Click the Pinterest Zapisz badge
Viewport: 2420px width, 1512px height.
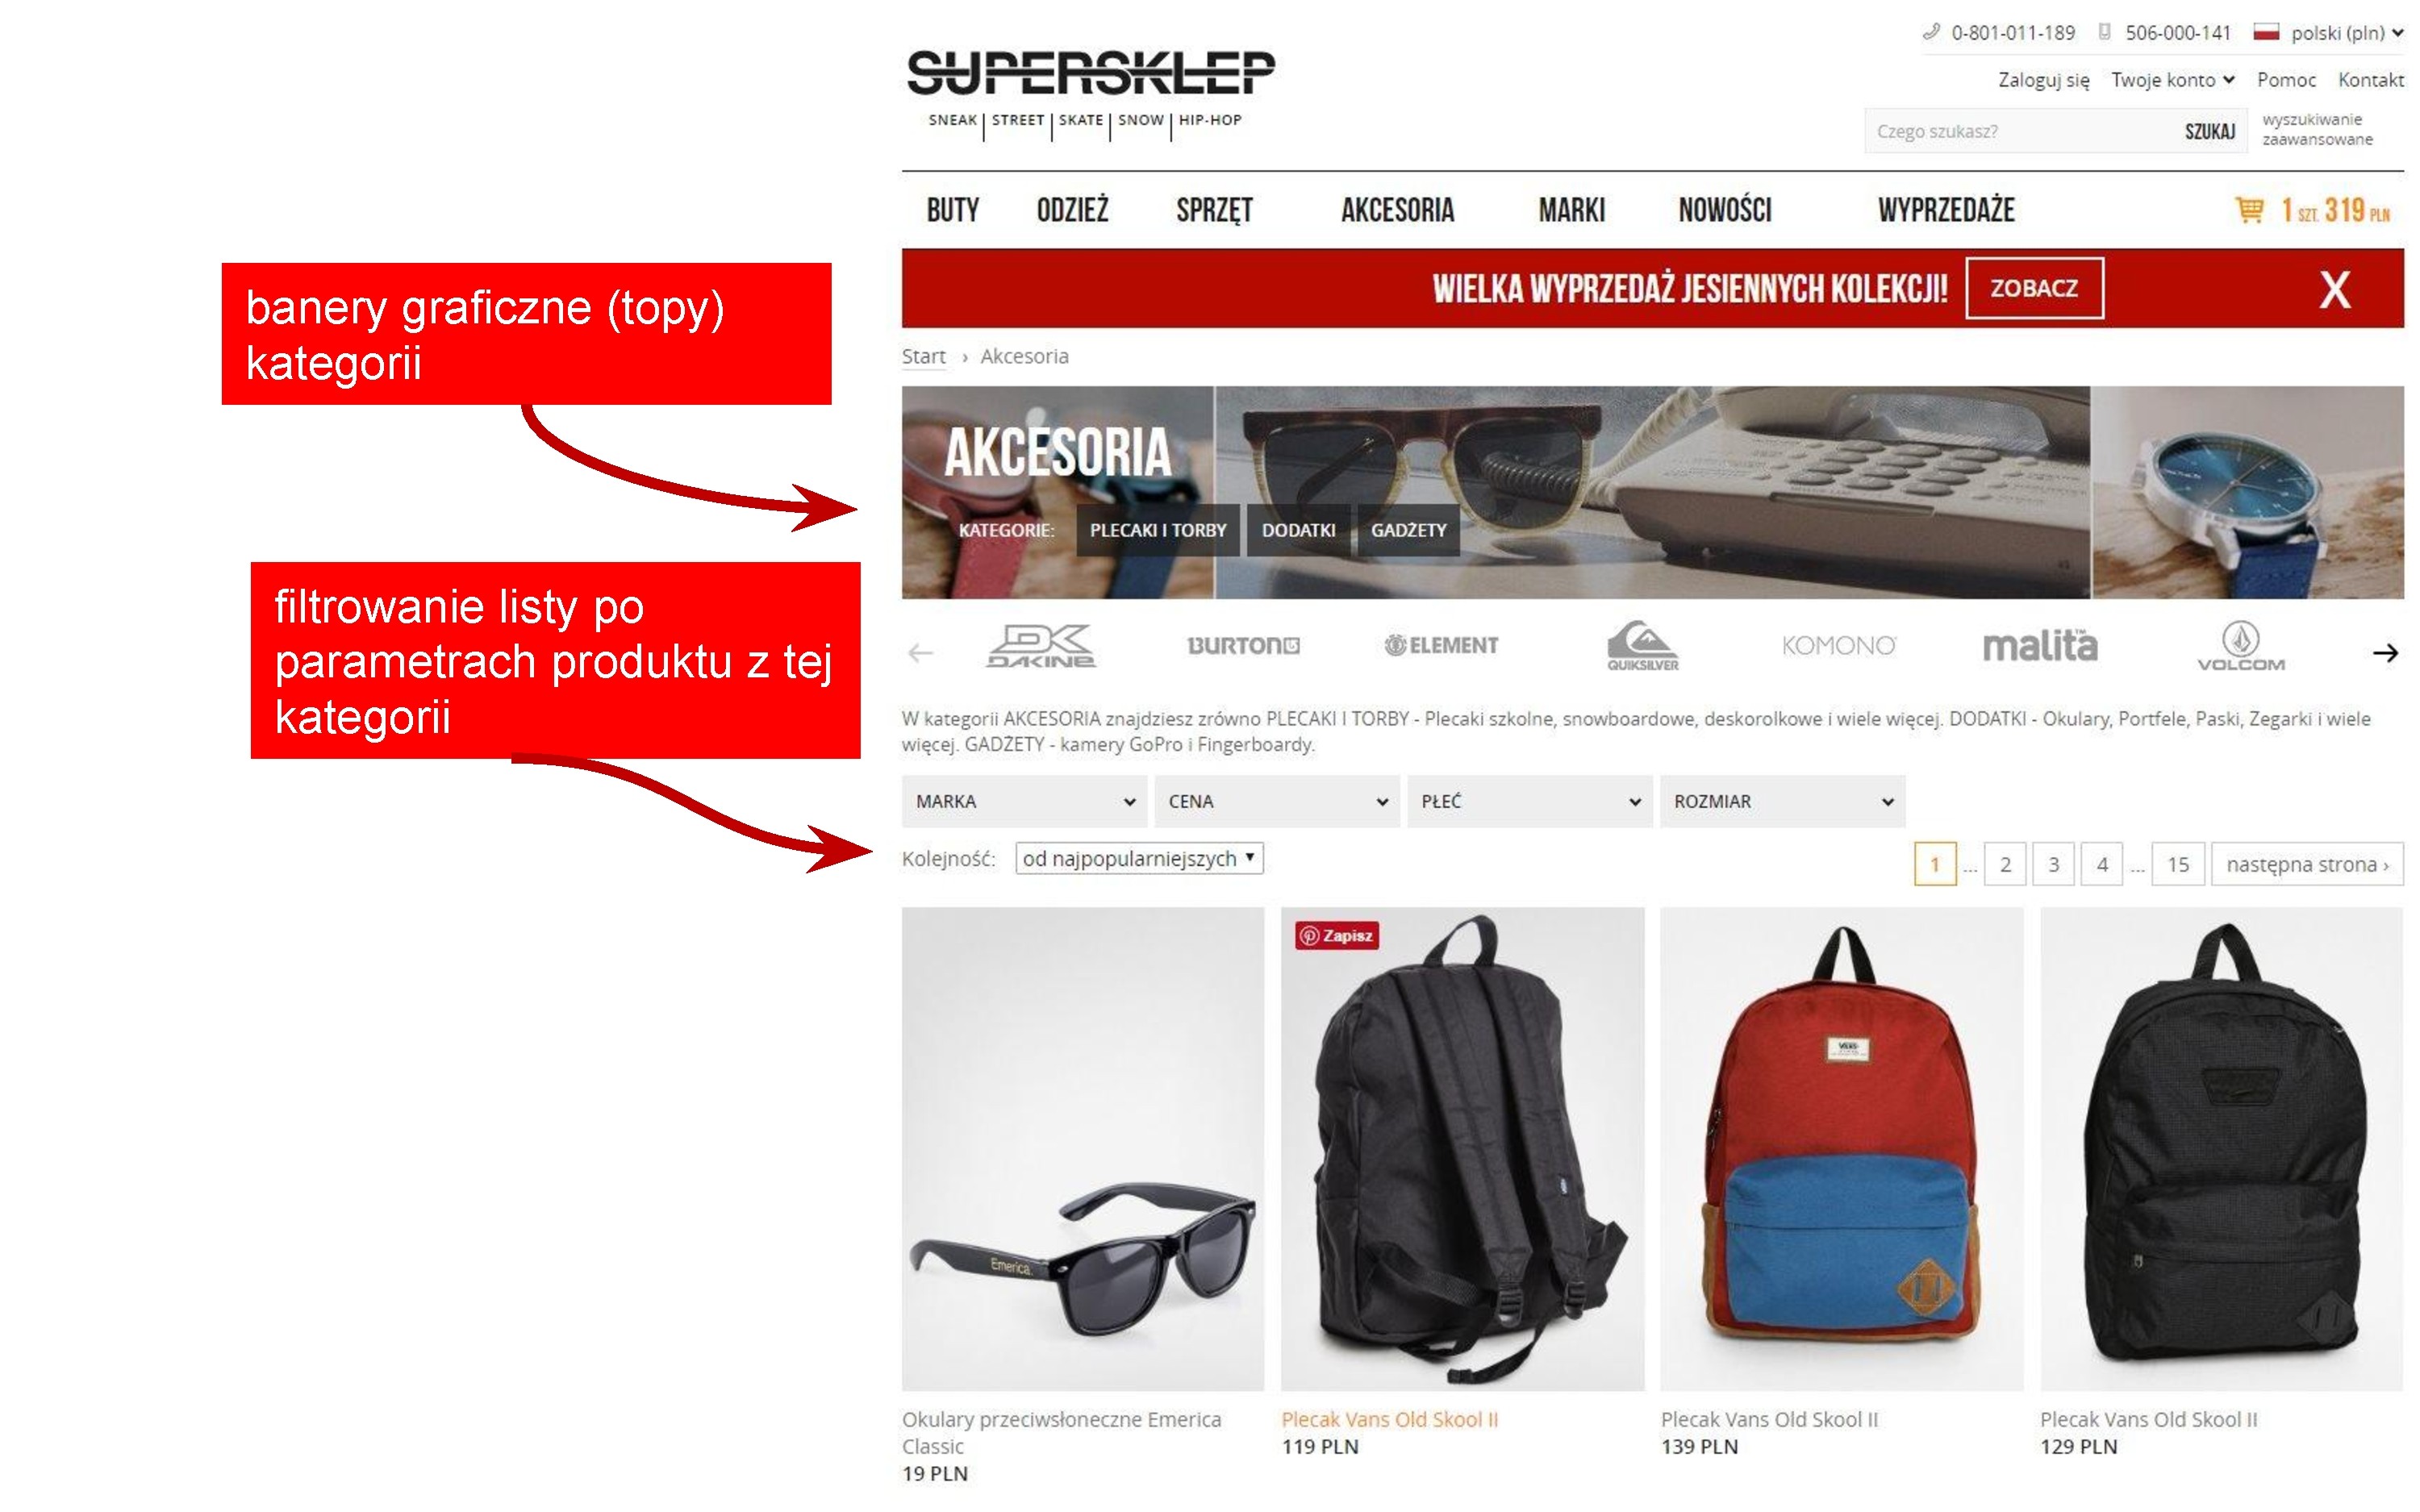pos(1336,935)
